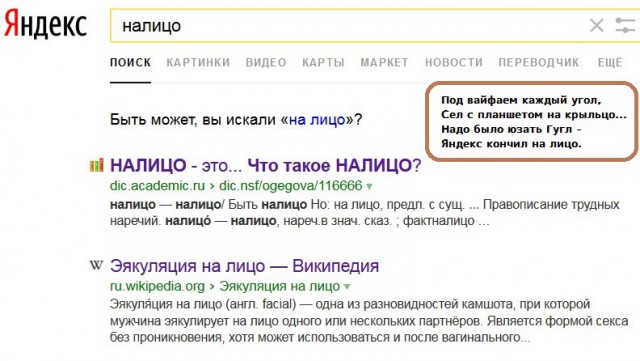Click the 'Под вайфаем каждый угол' line
Screen dimensions: 640x361
pyautogui.click(x=521, y=100)
